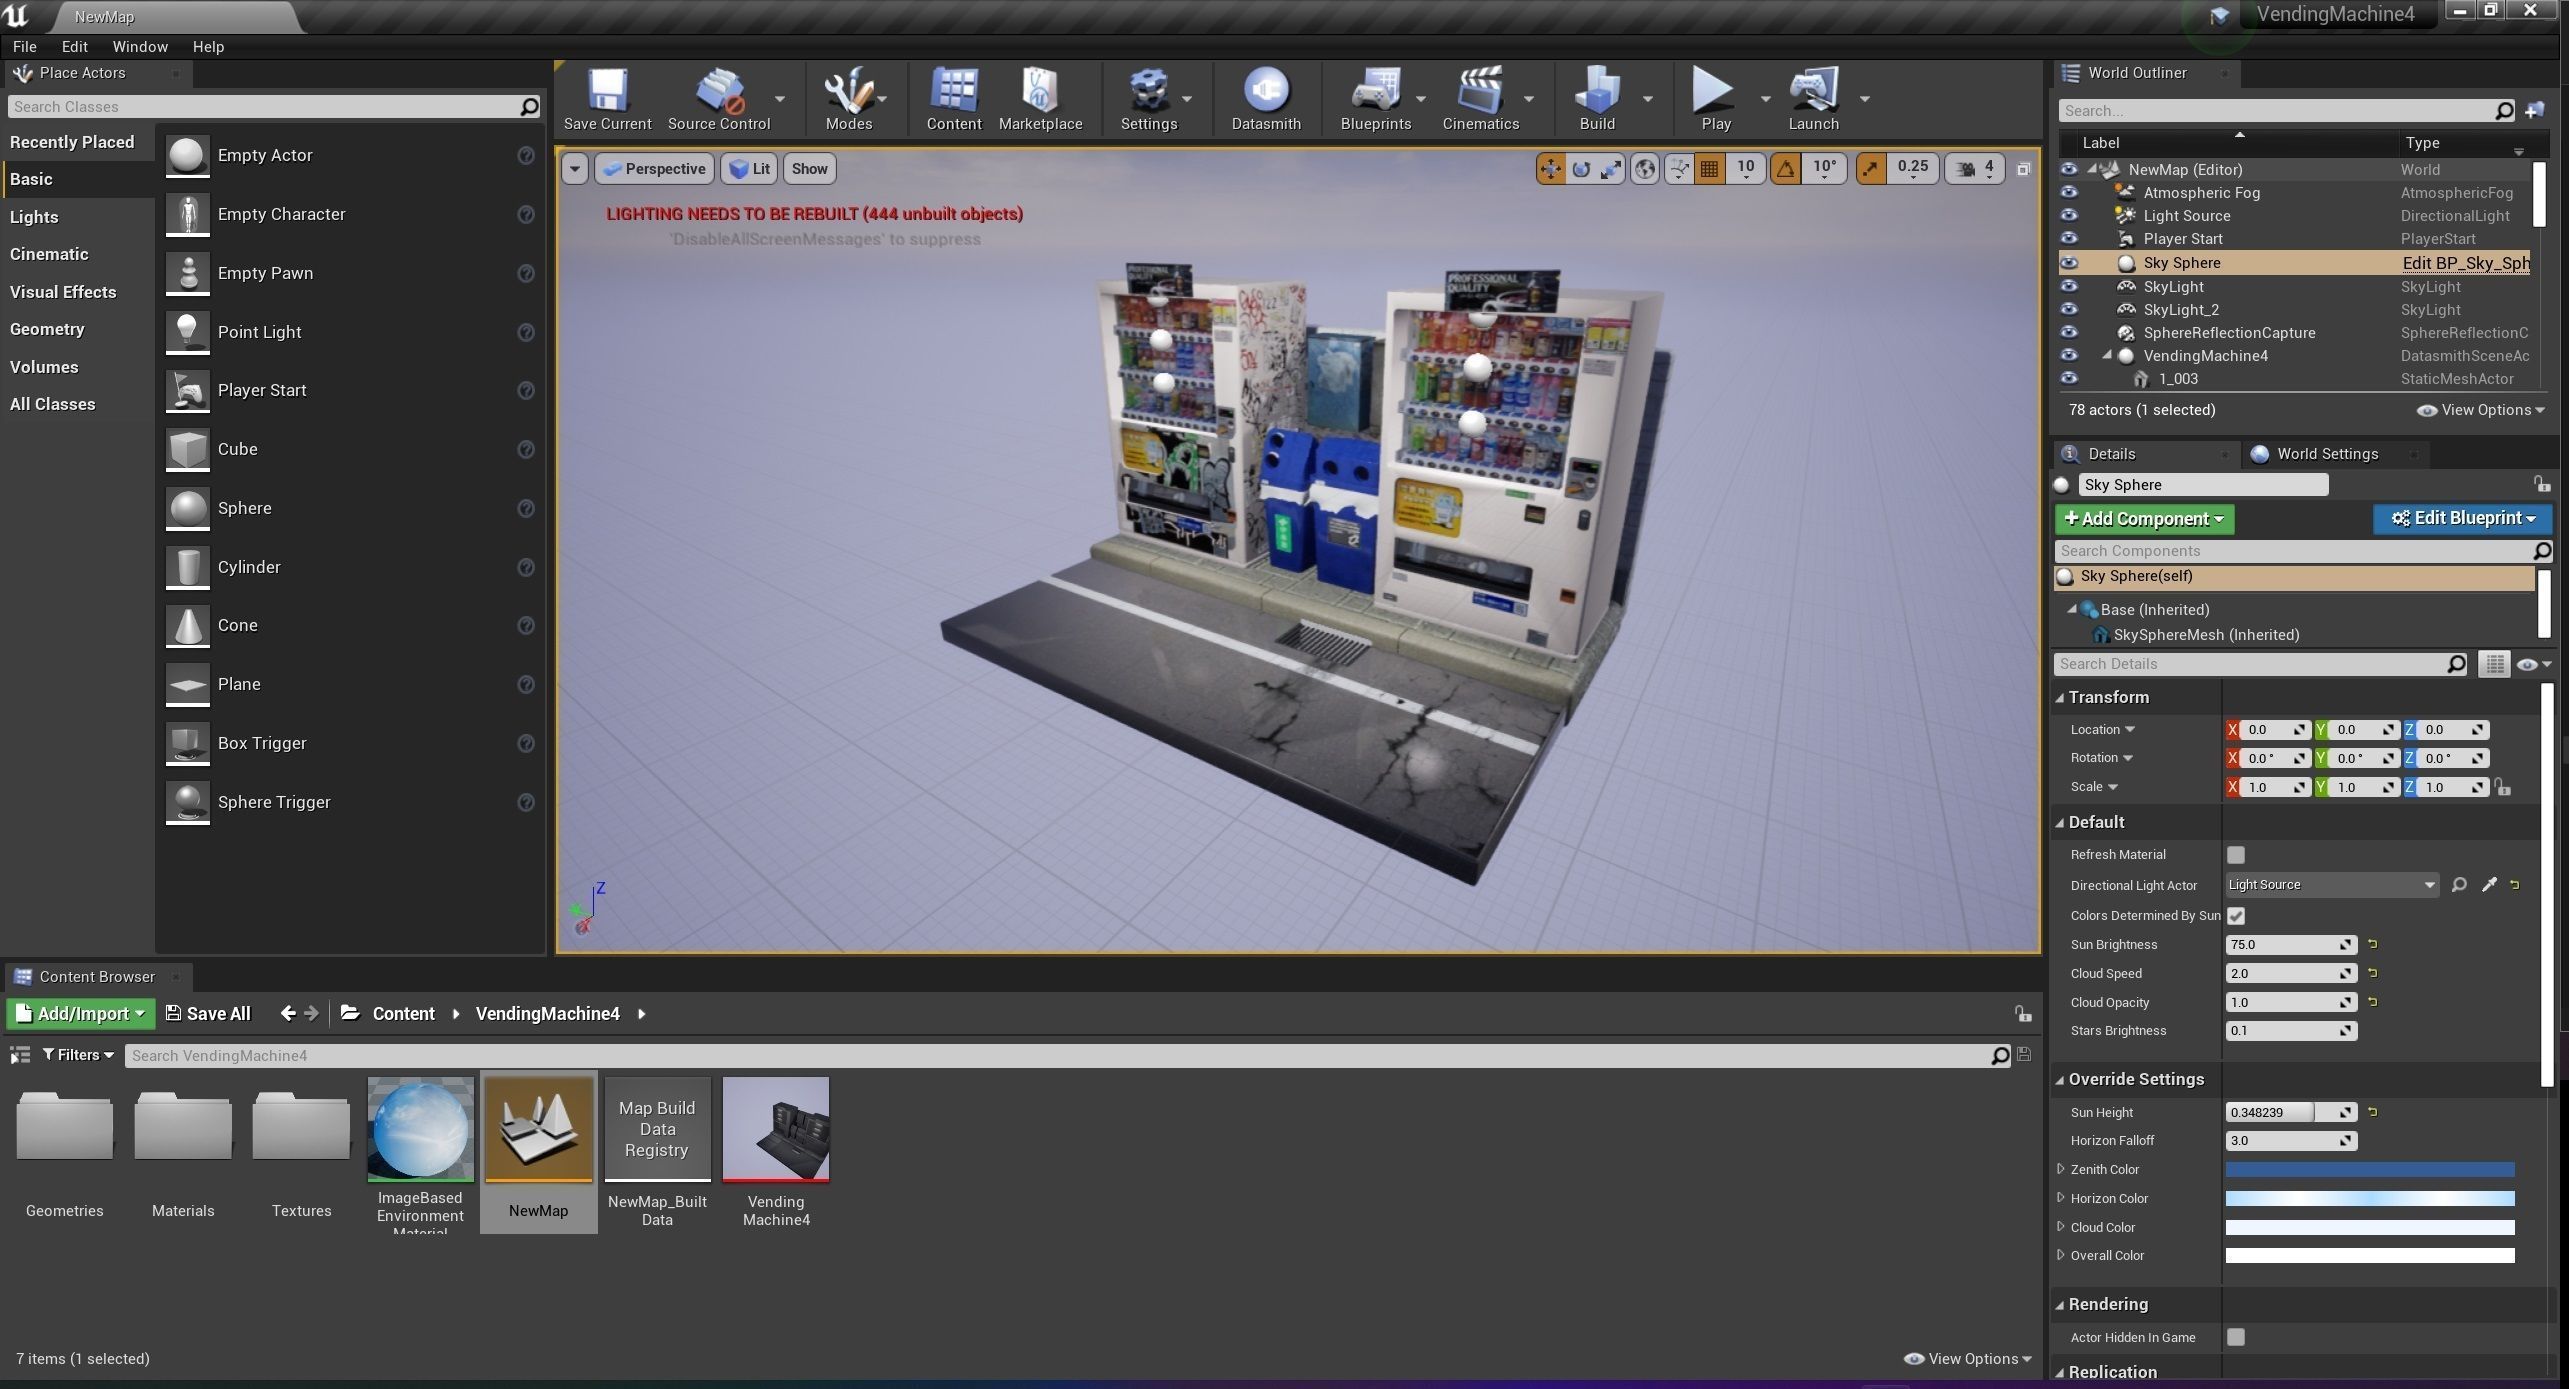Open the Window menu

[x=140, y=47]
